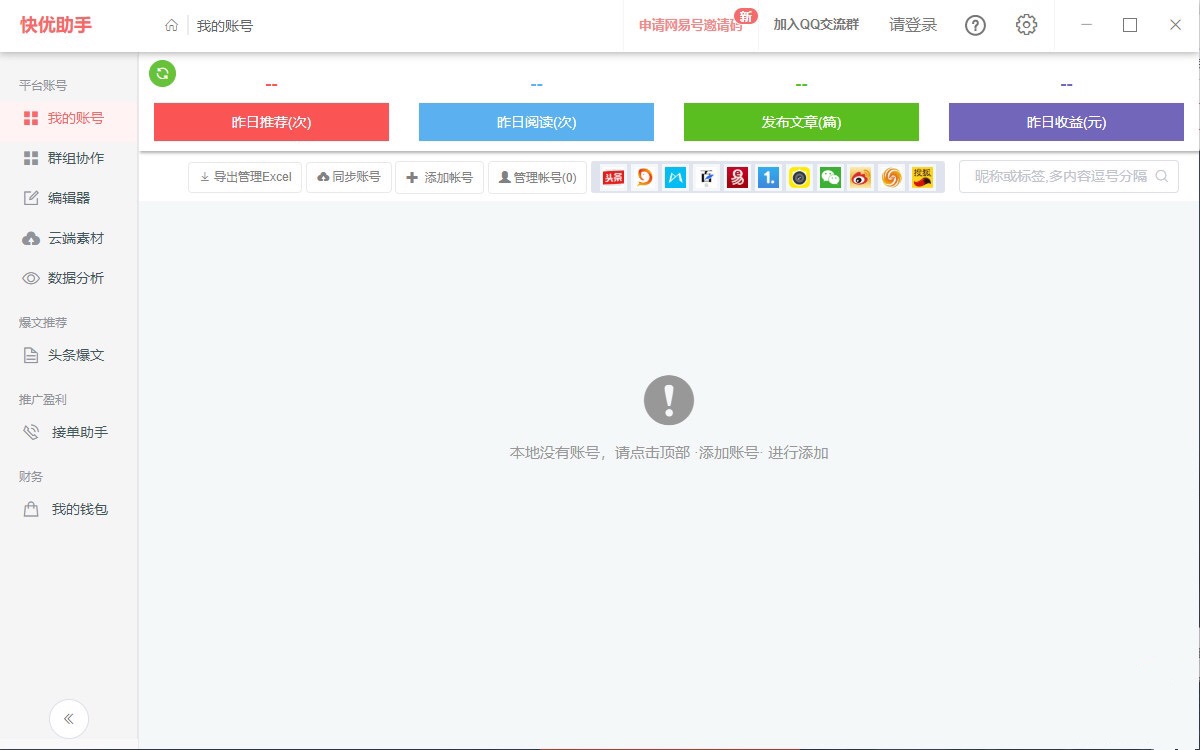Click the green refresh statistics icon
The image size is (1200, 750).
point(162,73)
